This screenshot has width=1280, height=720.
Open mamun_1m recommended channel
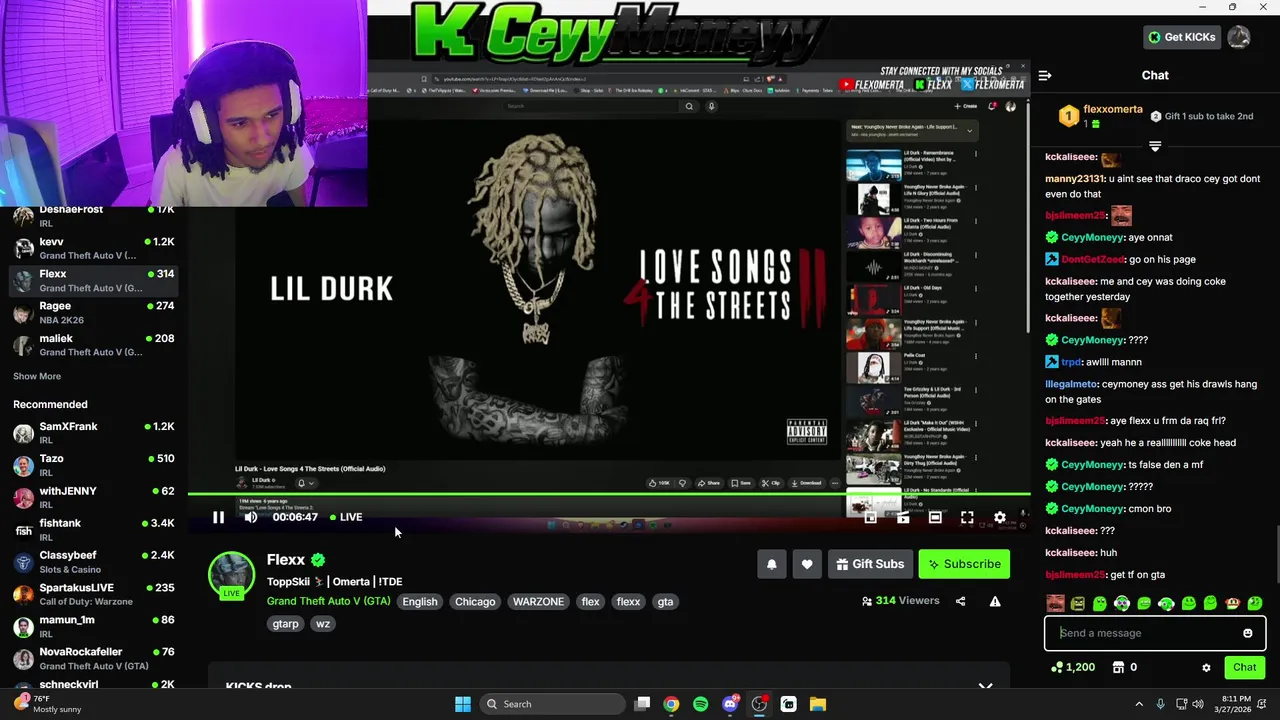94,626
